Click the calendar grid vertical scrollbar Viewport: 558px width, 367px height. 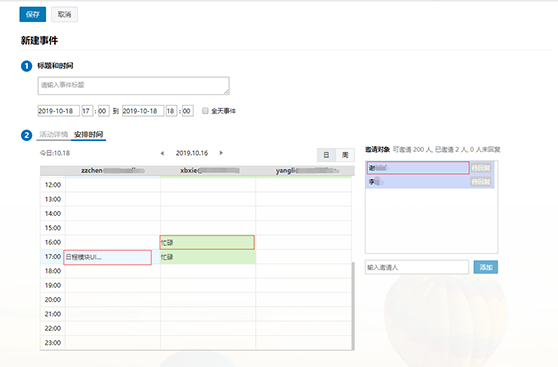click(x=353, y=306)
